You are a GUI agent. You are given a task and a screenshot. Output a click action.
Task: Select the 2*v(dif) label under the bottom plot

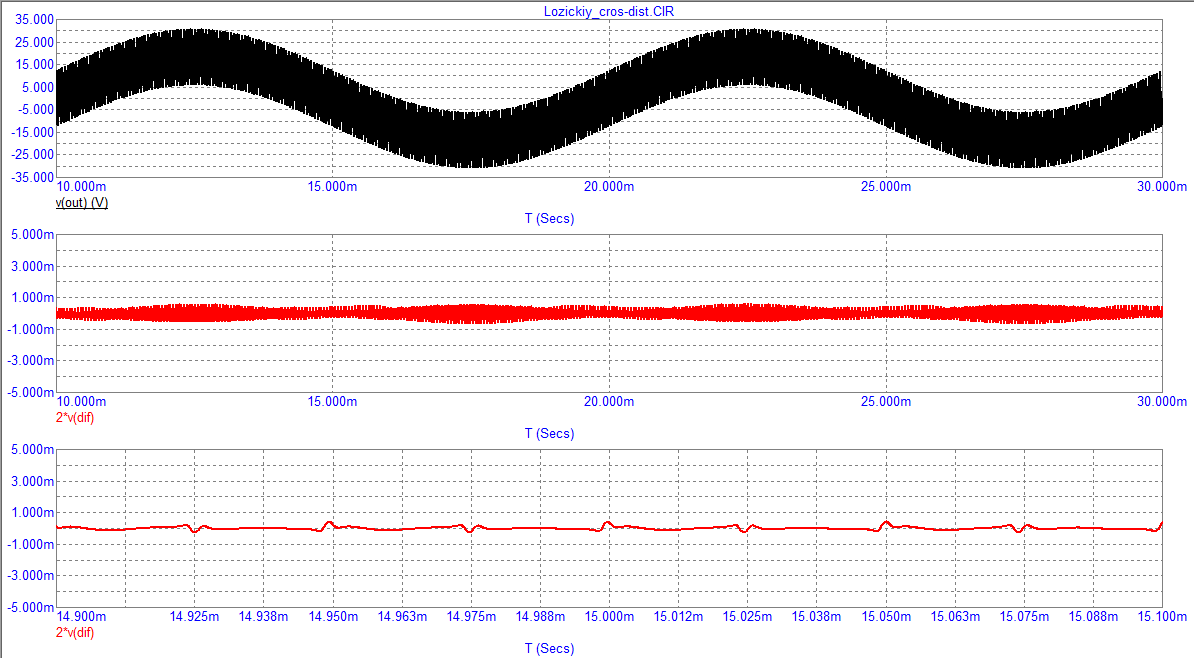click(75, 632)
